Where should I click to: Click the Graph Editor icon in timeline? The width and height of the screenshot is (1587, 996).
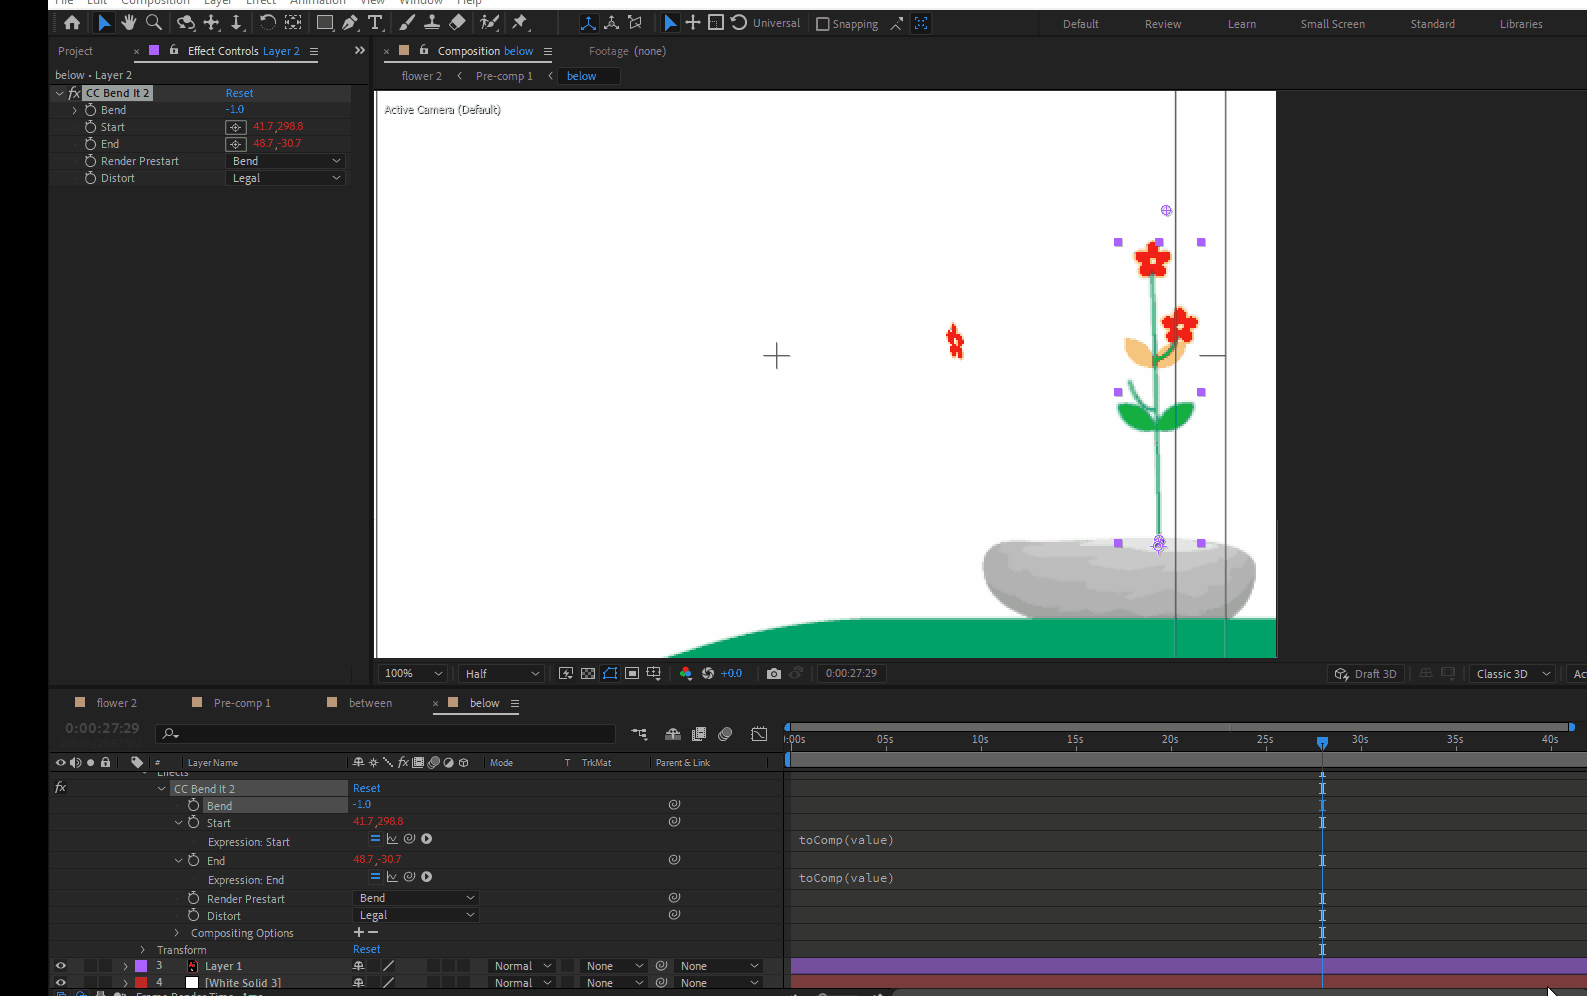[759, 734]
